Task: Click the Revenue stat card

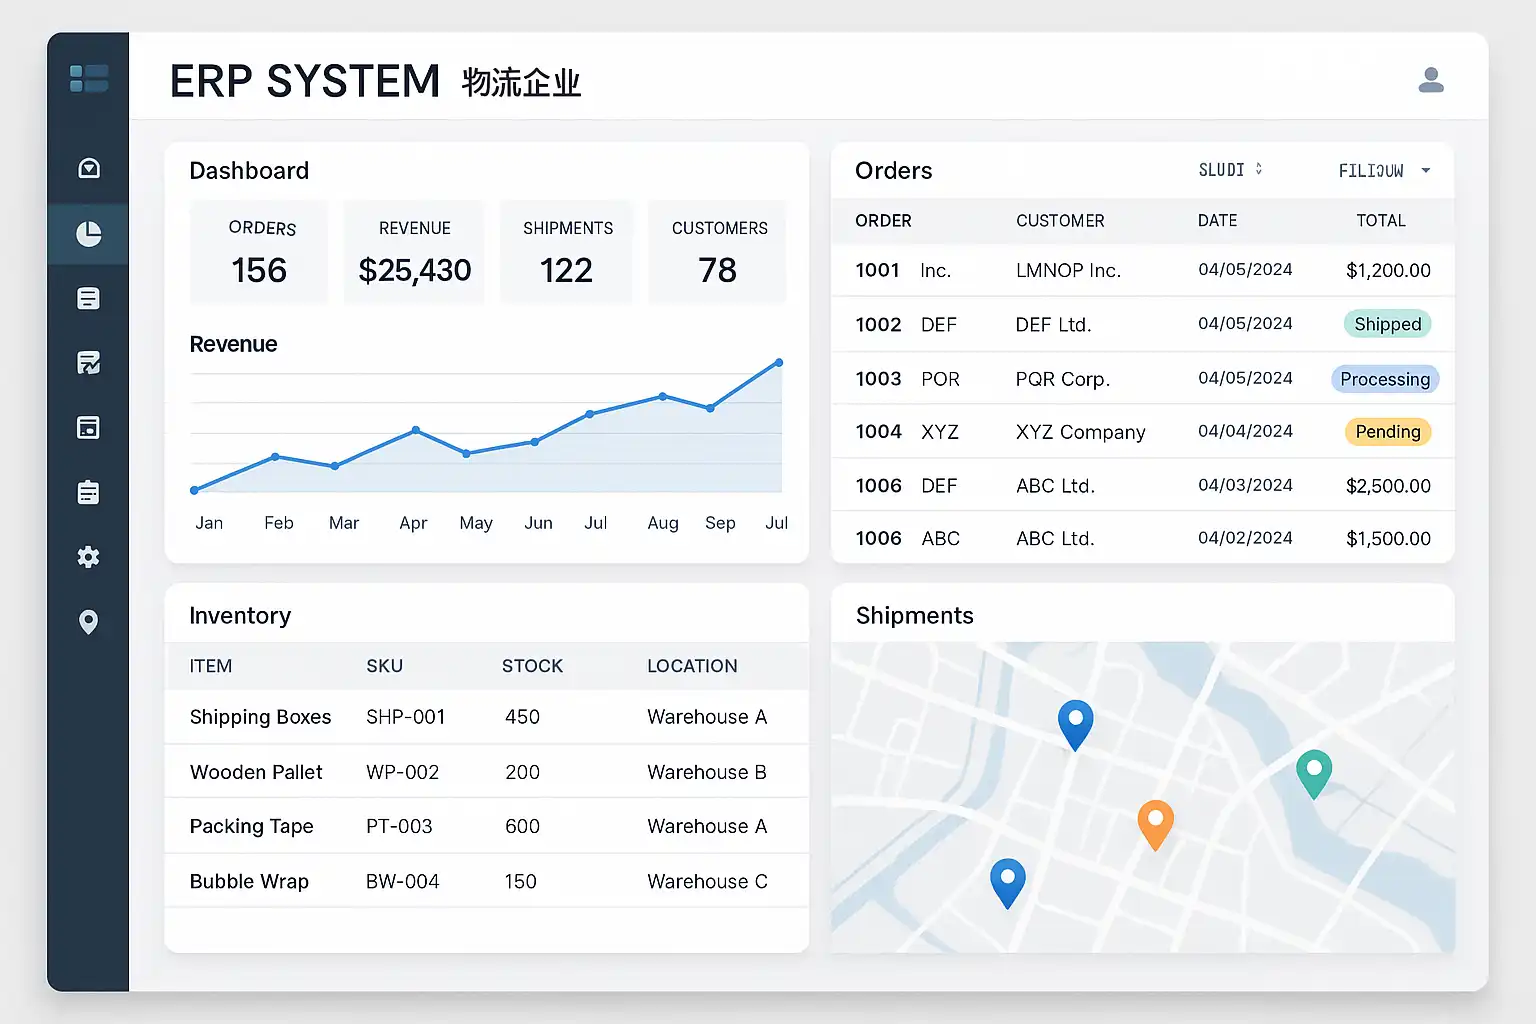Action: coord(414,252)
